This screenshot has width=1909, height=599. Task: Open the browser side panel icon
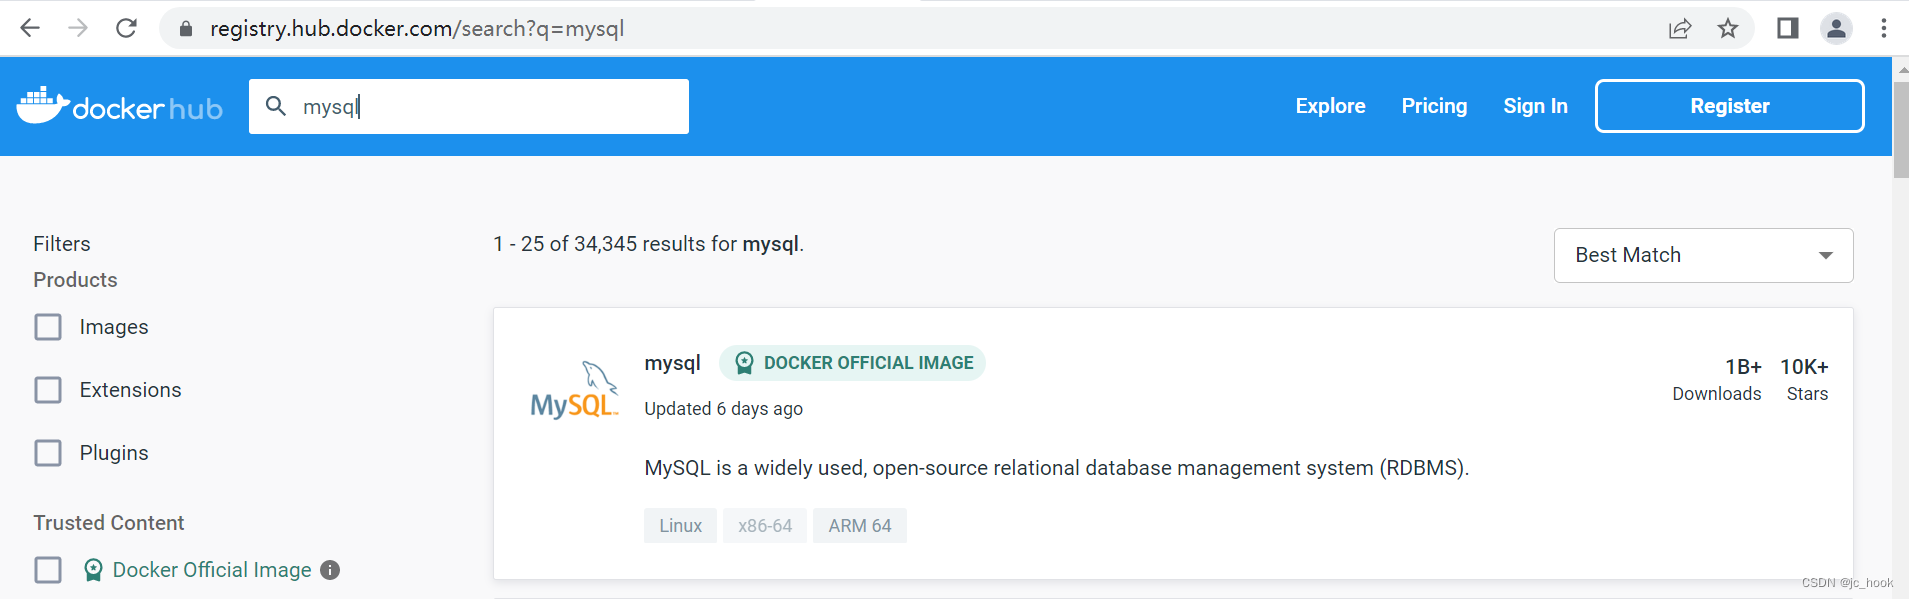(x=1788, y=28)
